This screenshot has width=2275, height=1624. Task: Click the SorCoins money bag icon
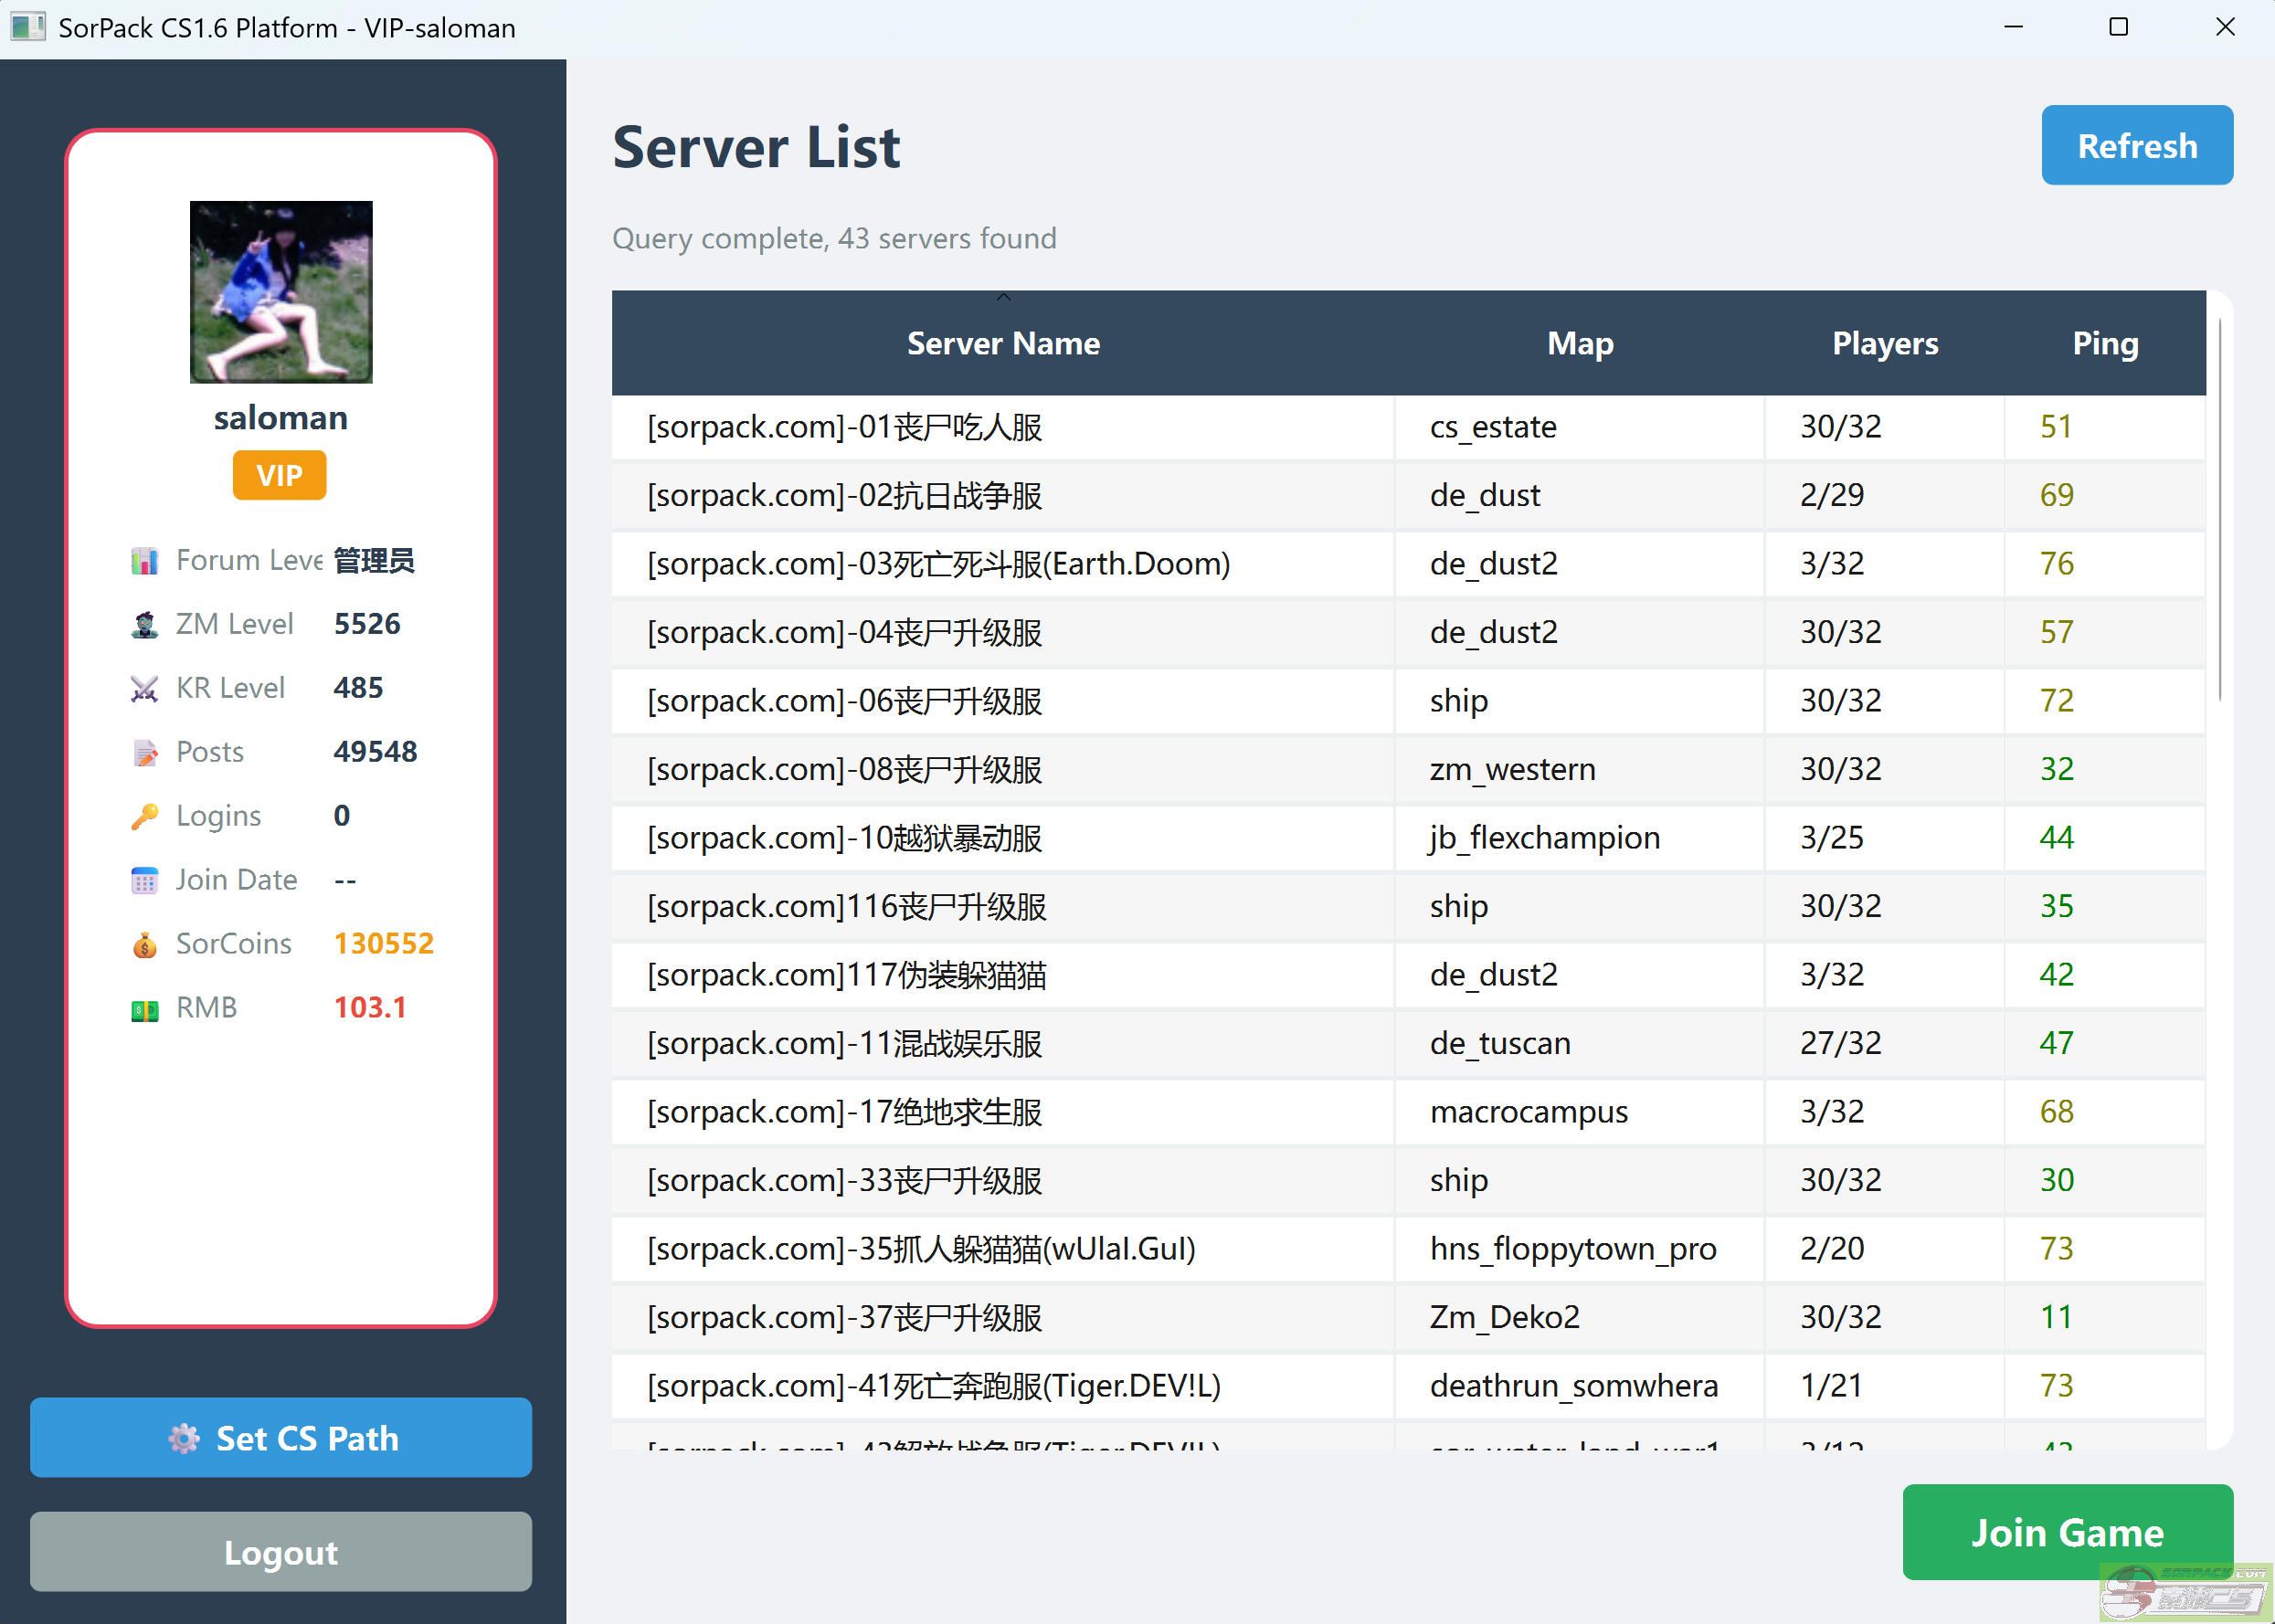pos(144,945)
